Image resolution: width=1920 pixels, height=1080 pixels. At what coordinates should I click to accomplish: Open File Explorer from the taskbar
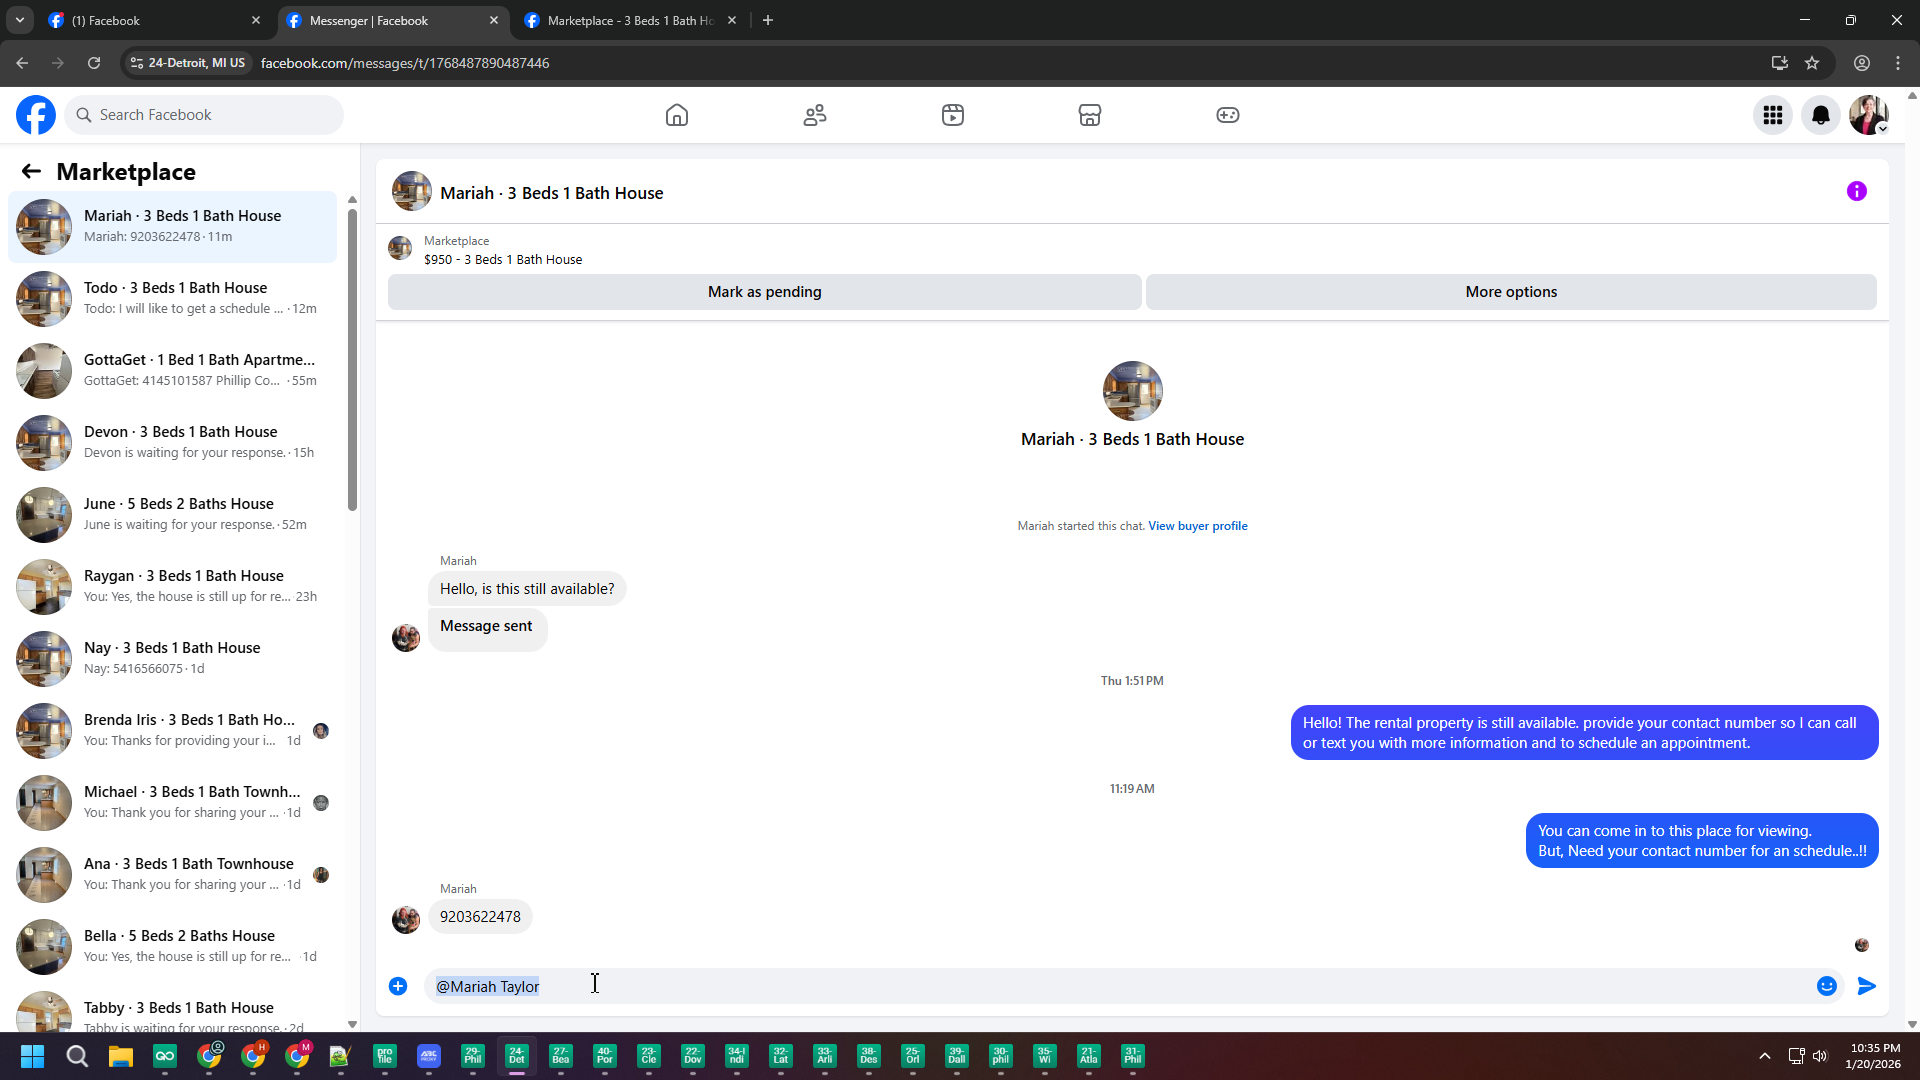[121, 1056]
